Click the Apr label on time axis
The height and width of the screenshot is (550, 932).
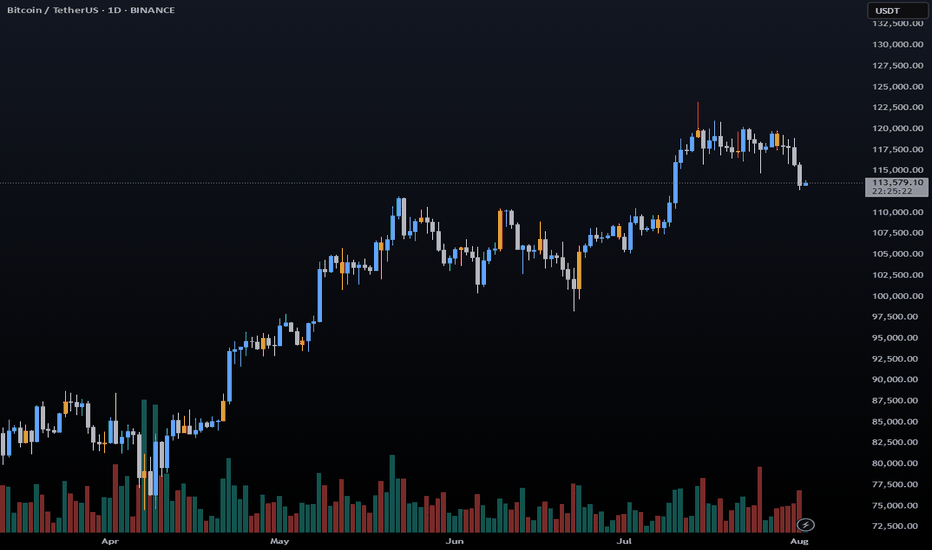110,541
